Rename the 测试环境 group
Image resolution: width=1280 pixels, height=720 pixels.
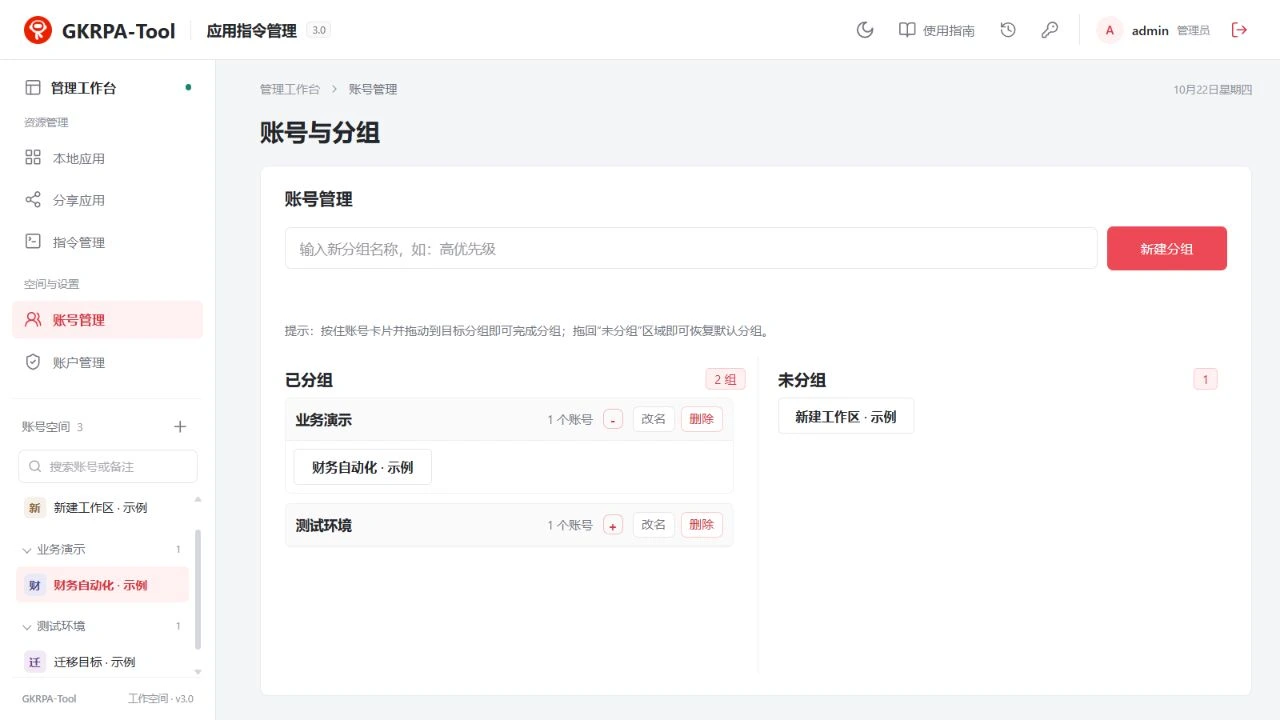[654, 525]
